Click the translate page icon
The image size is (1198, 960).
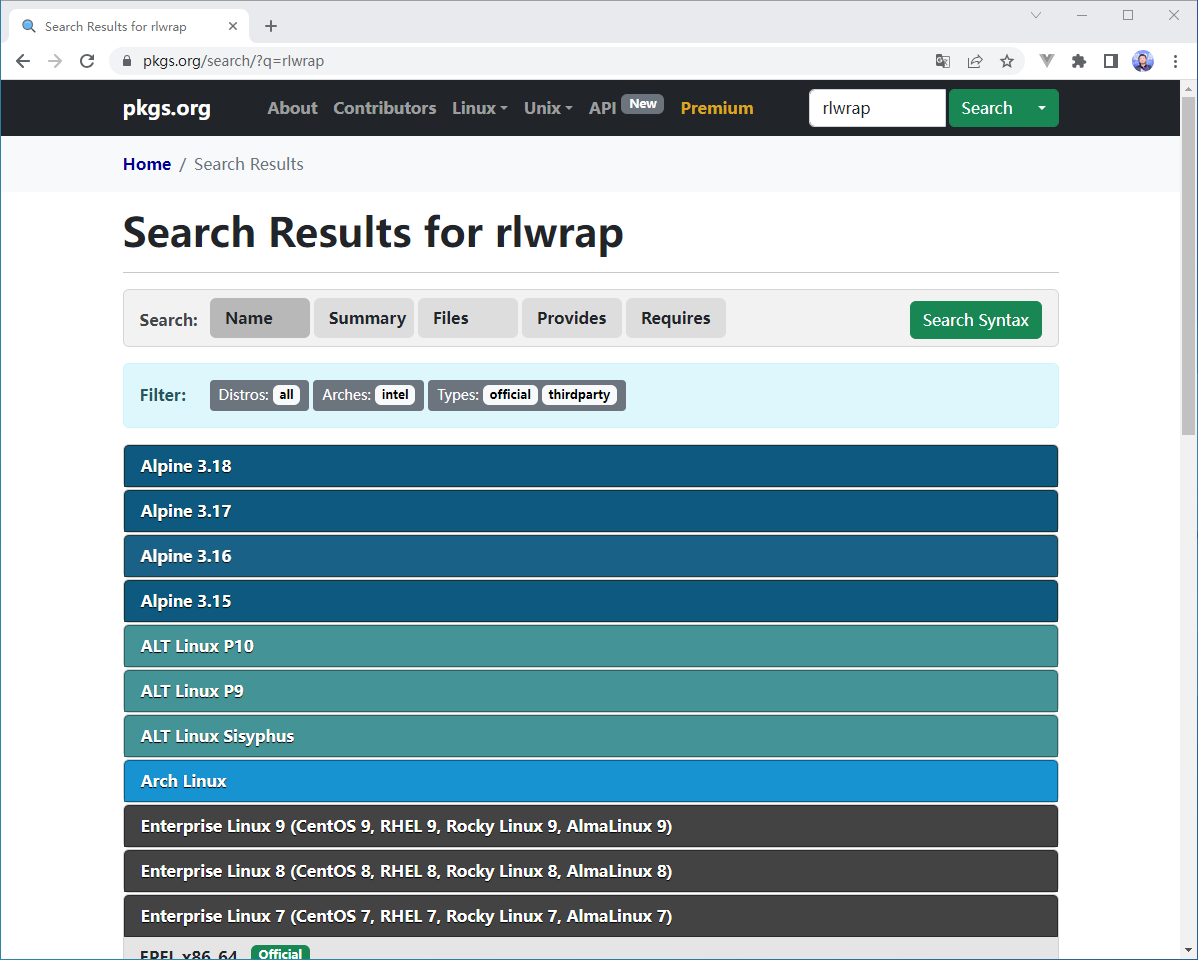pos(942,61)
